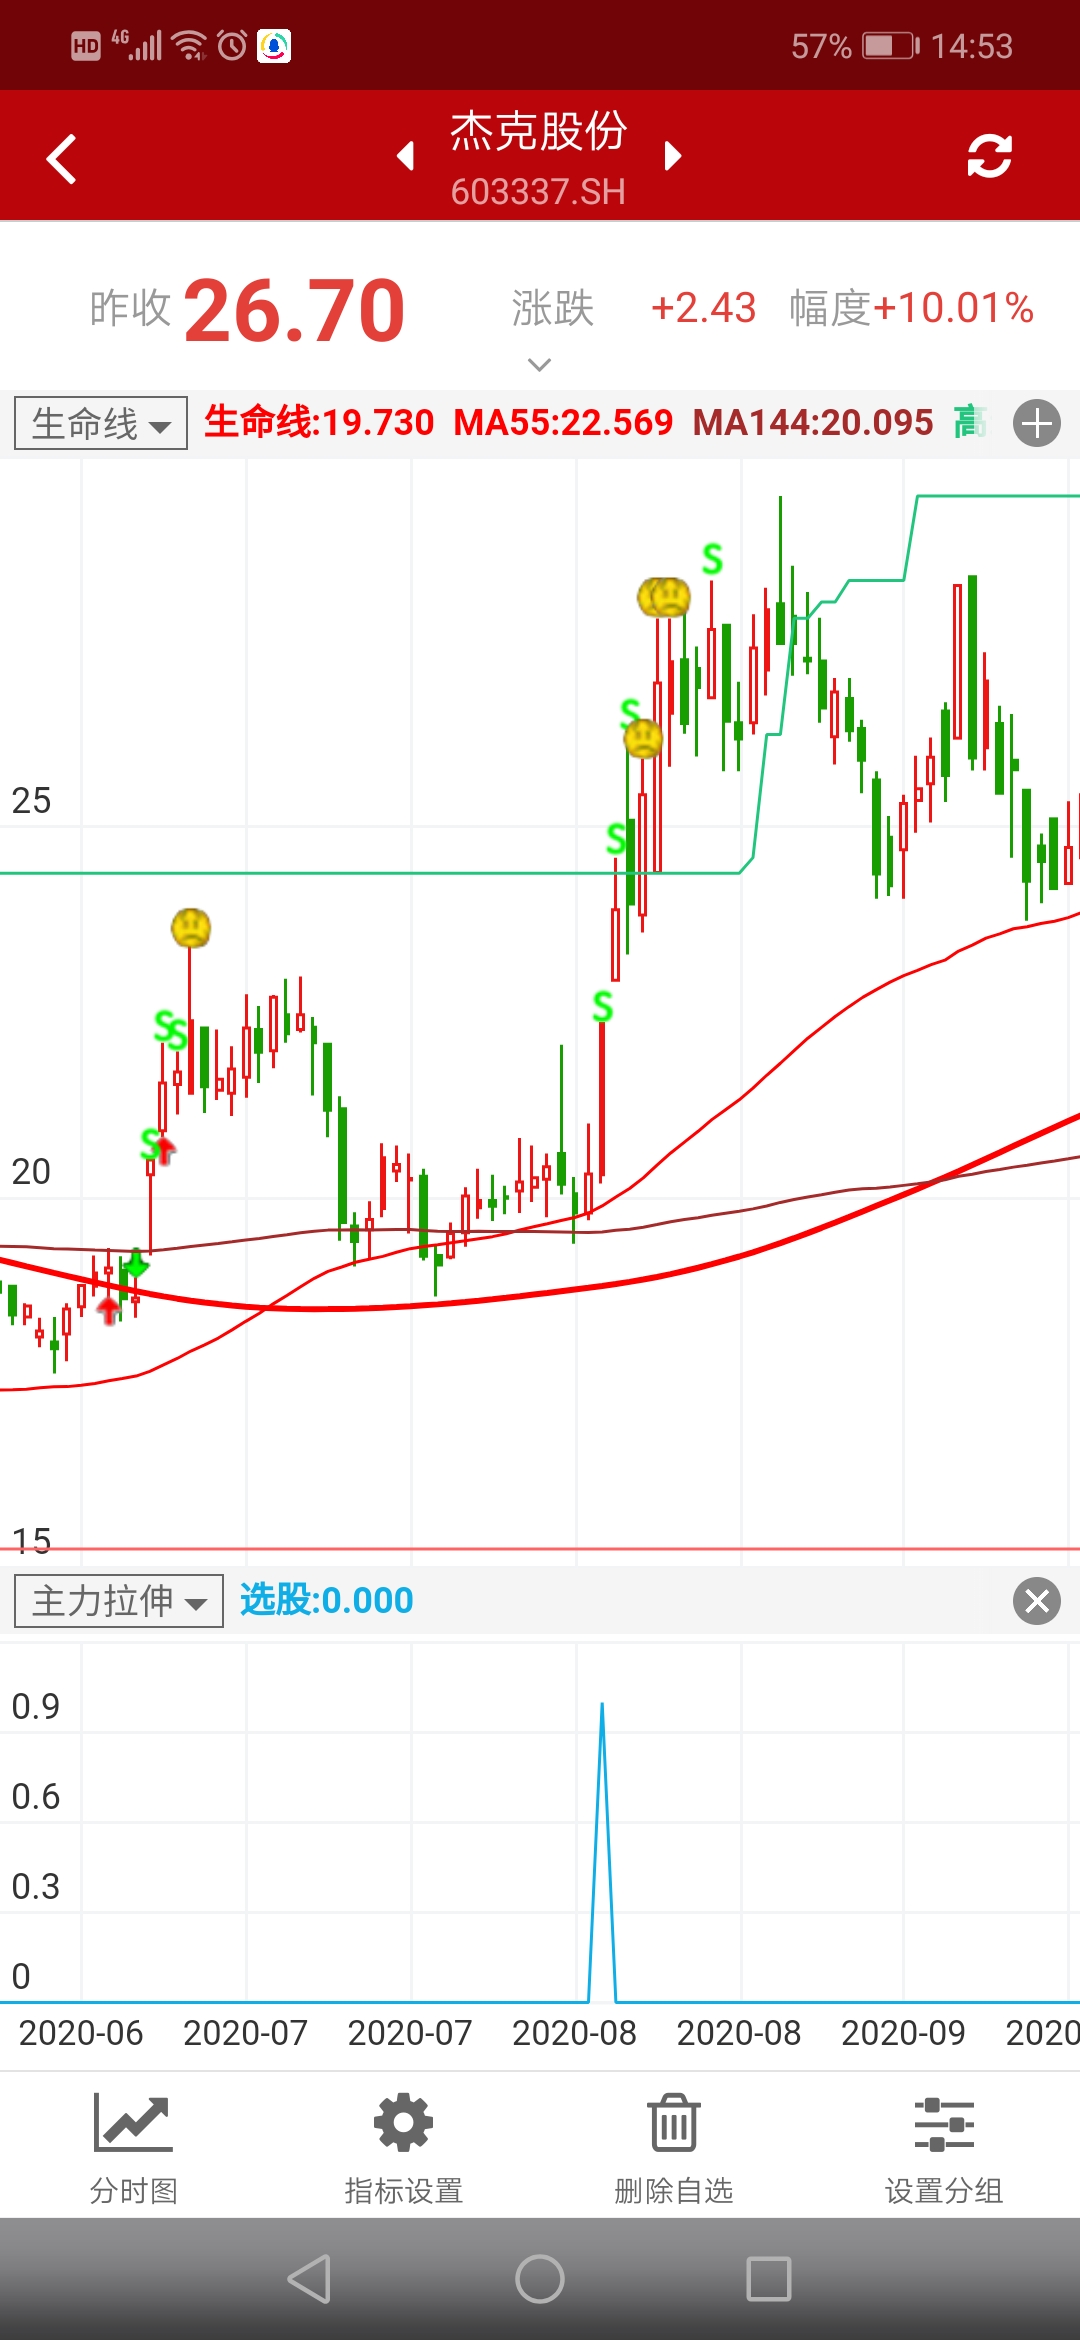Tap 选股:0.000 value label
1080x2340 pixels.
pyautogui.click(x=326, y=1600)
